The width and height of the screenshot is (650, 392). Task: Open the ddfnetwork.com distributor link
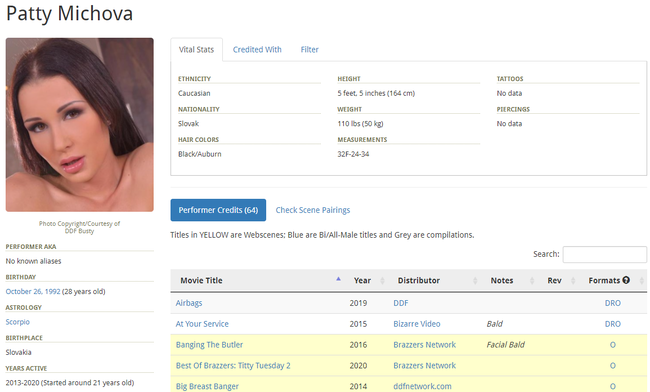(422, 386)
